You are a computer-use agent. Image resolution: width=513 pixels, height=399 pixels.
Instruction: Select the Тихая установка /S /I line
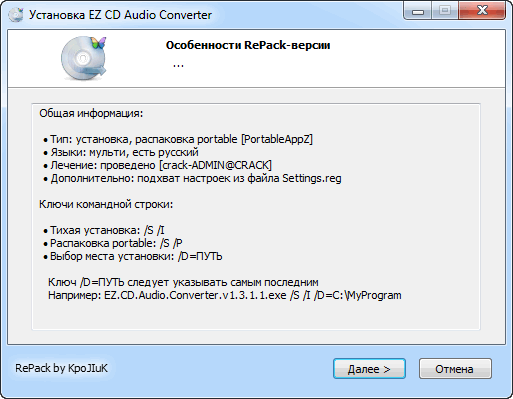(x=104, y=230)
